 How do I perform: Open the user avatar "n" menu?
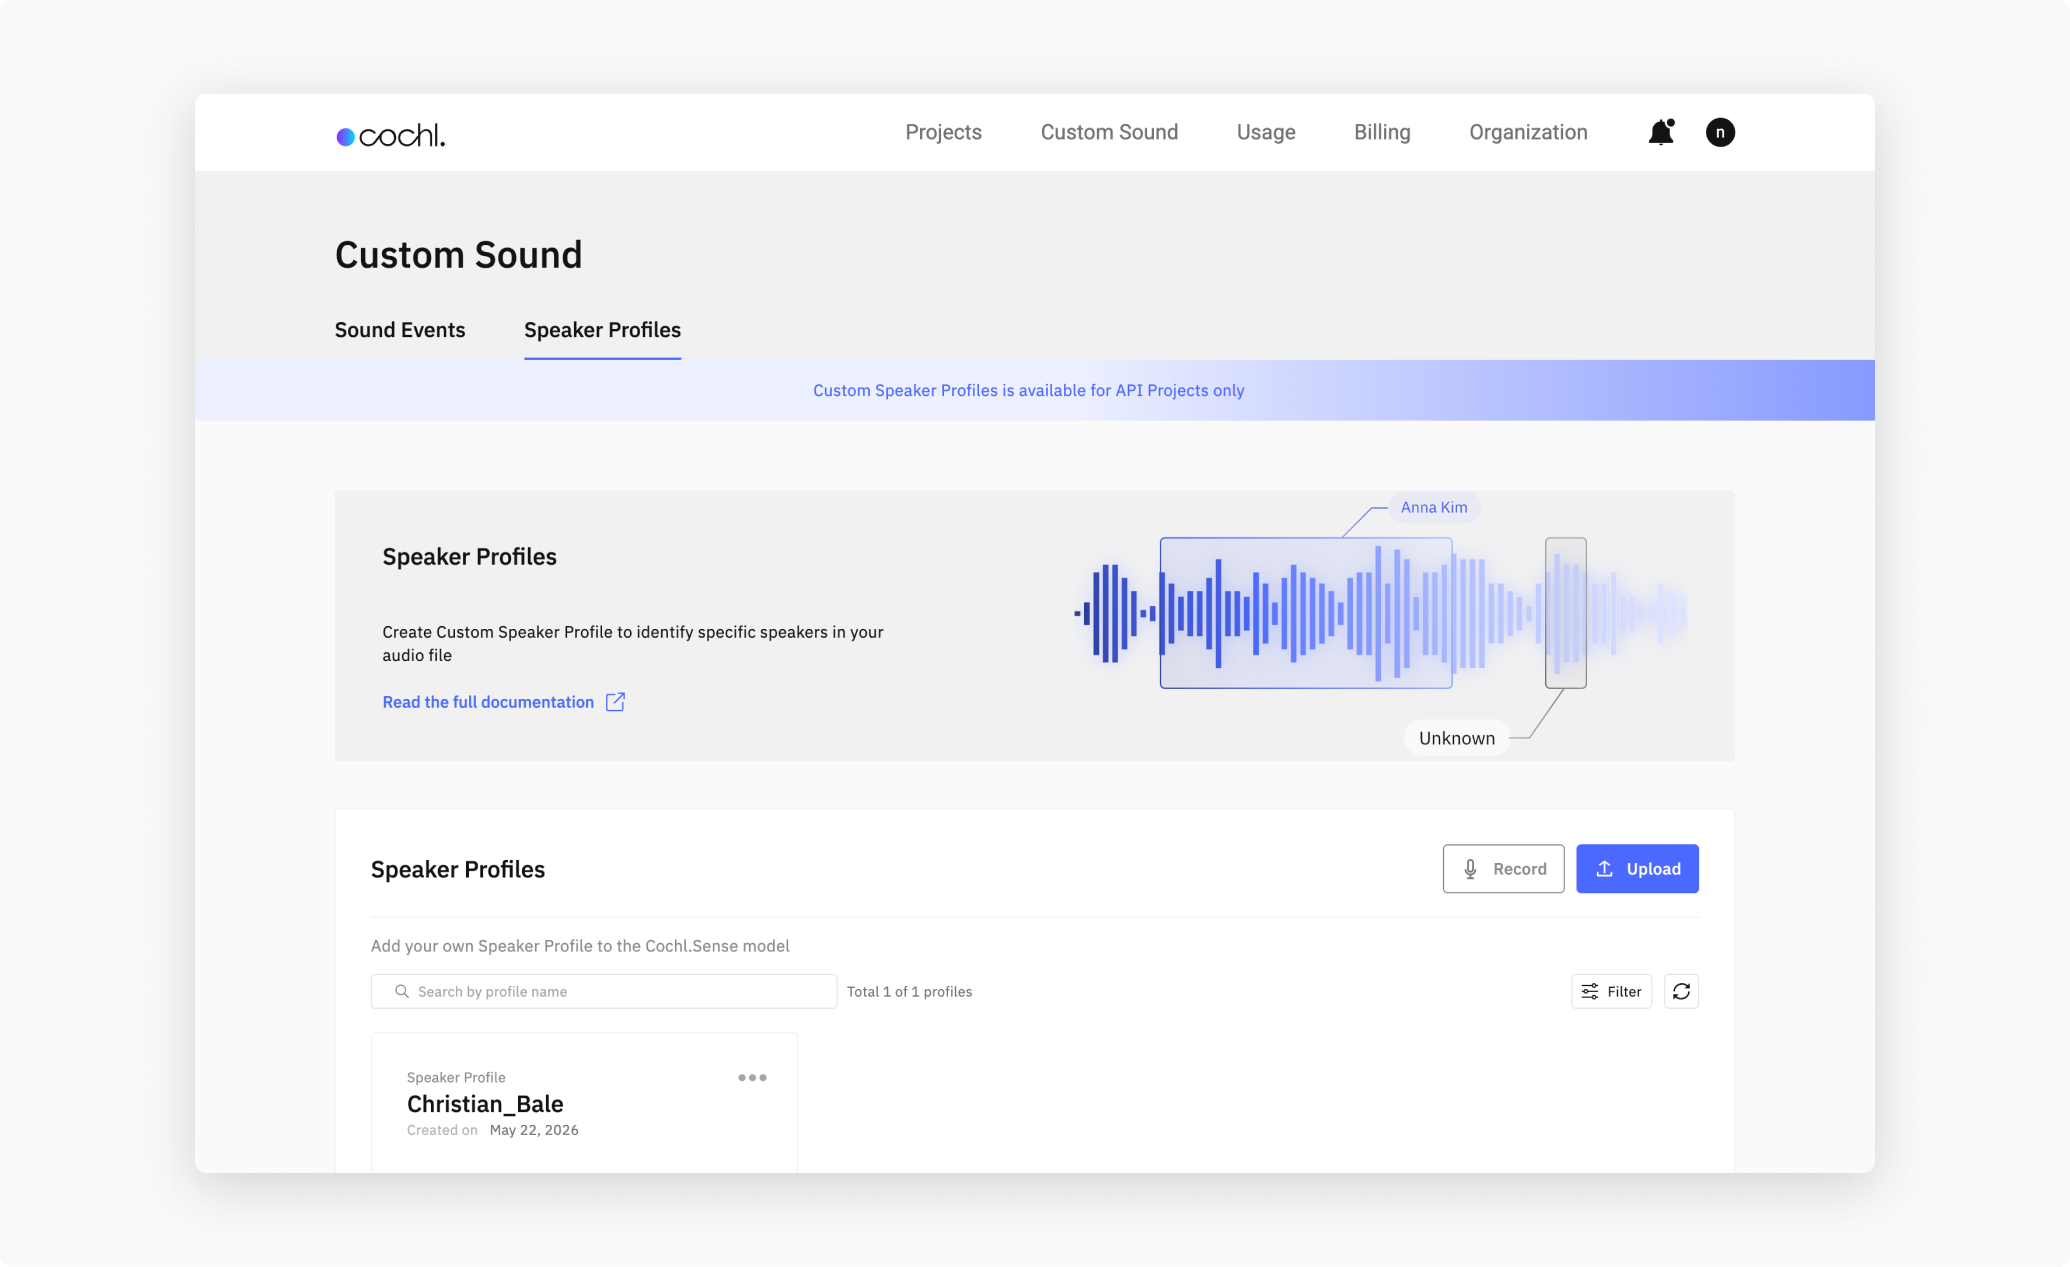point(1720,132)
